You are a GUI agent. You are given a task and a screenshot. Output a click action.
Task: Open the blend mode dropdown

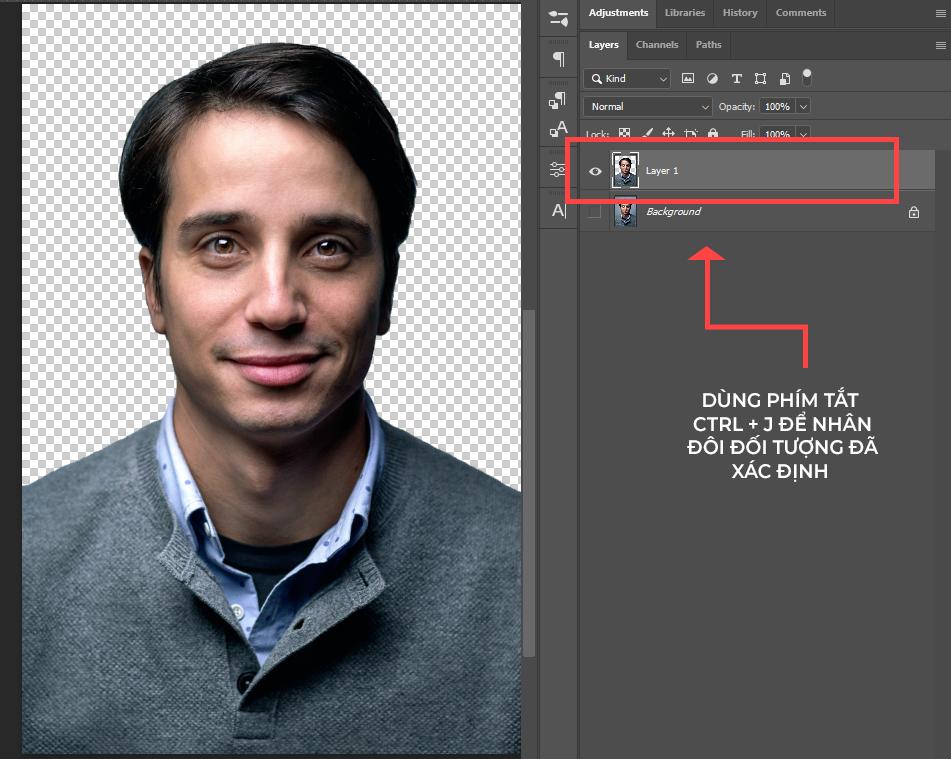click(x=705, y=106)
